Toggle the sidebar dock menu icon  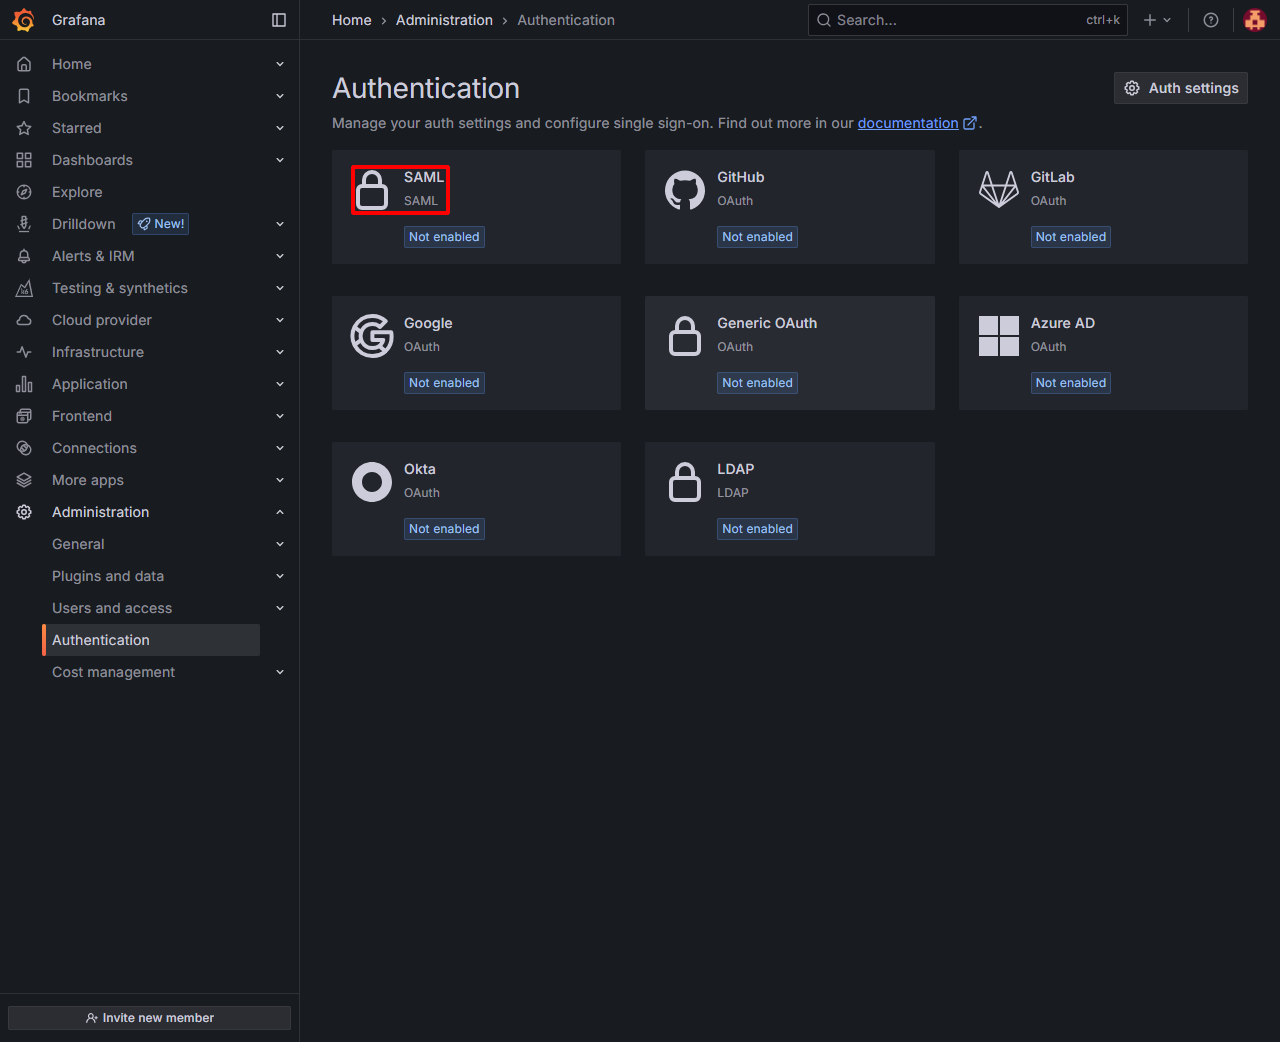279,20
